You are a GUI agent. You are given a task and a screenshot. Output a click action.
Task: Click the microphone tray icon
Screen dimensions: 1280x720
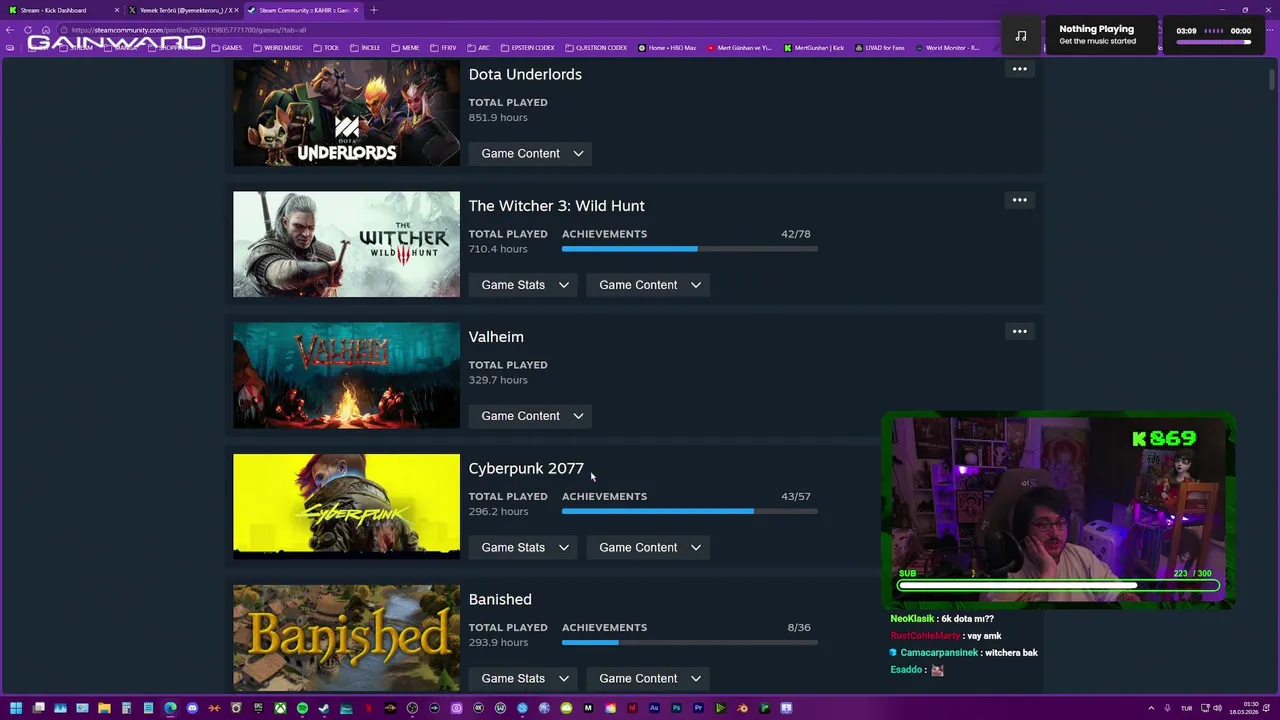[x=1167, y=708]
